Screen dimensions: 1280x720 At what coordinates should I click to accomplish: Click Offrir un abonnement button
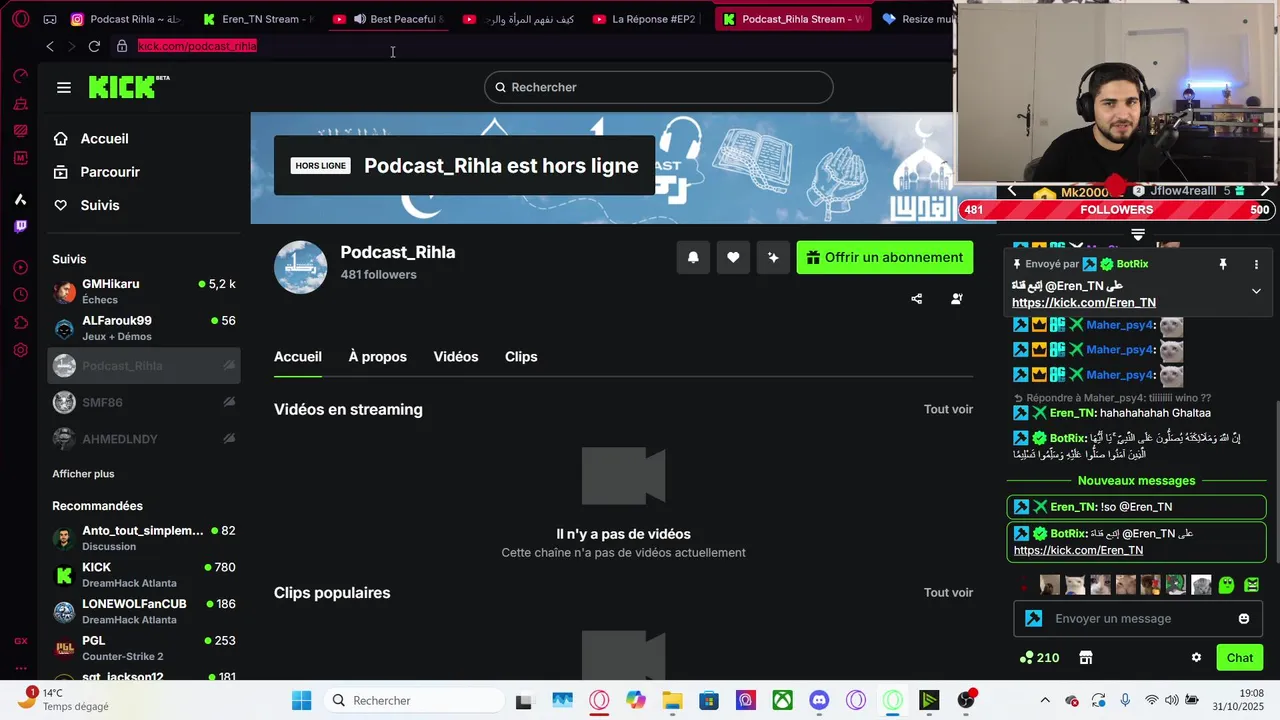885,257
